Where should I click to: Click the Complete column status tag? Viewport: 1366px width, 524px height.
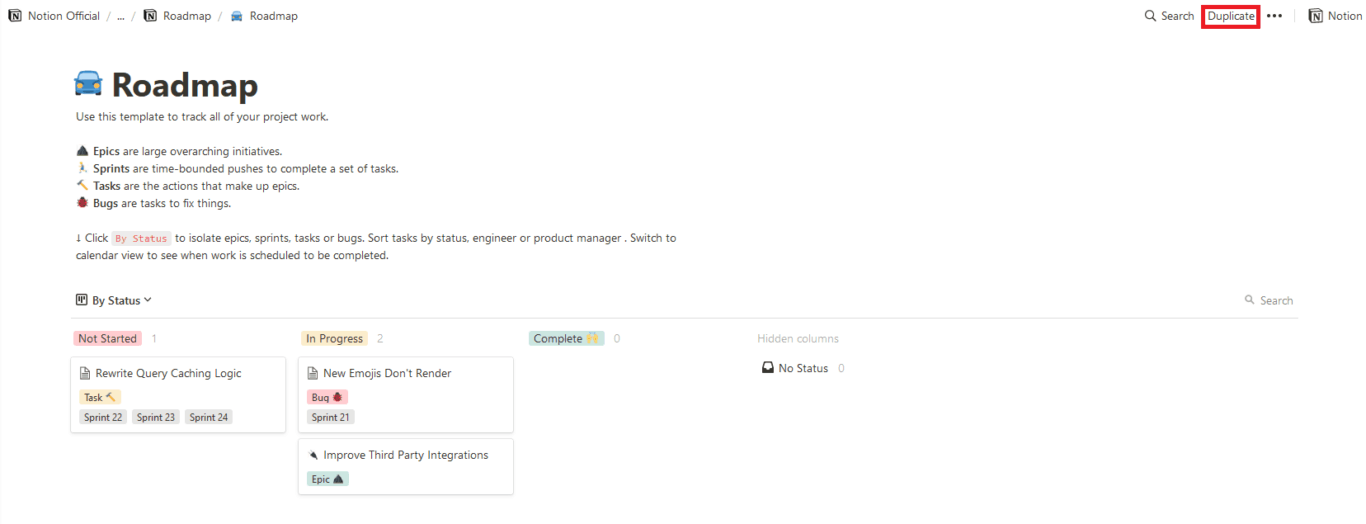point(566,339)
